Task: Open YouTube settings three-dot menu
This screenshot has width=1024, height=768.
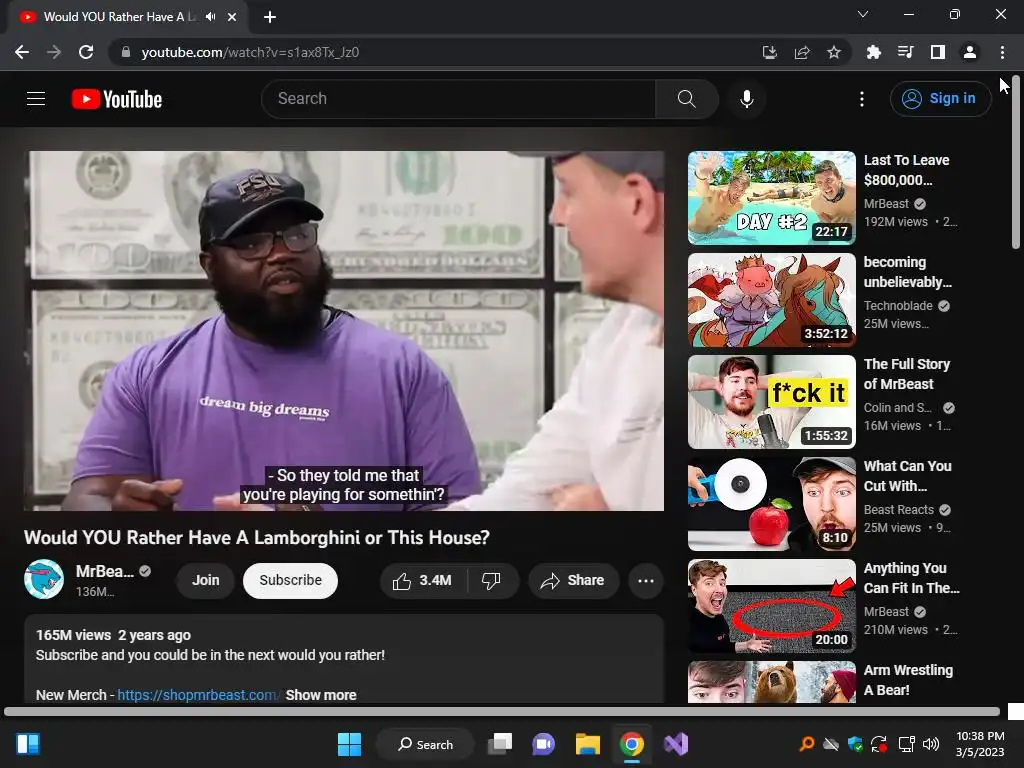Action: 862,99
